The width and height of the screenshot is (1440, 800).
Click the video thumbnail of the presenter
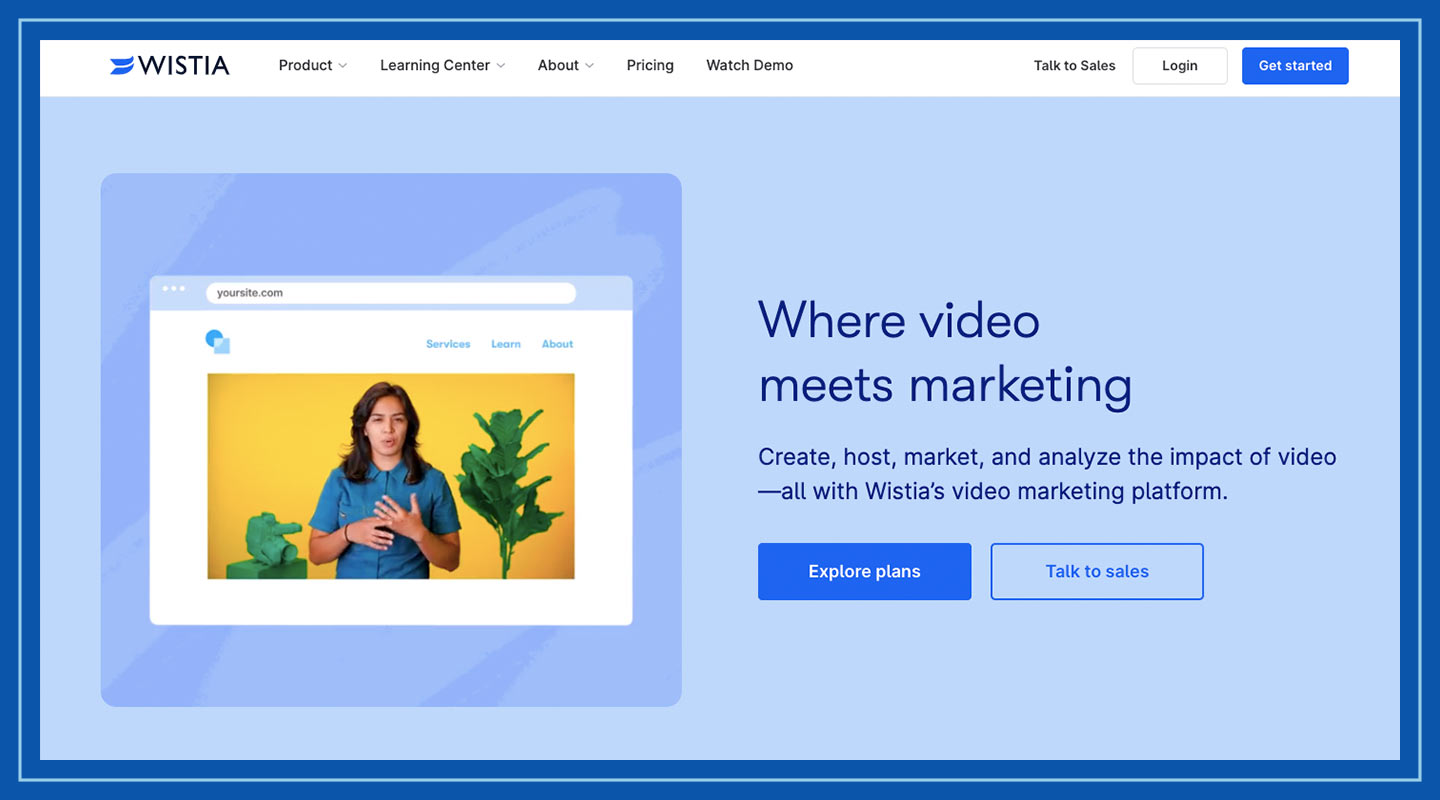click(390, 476)
